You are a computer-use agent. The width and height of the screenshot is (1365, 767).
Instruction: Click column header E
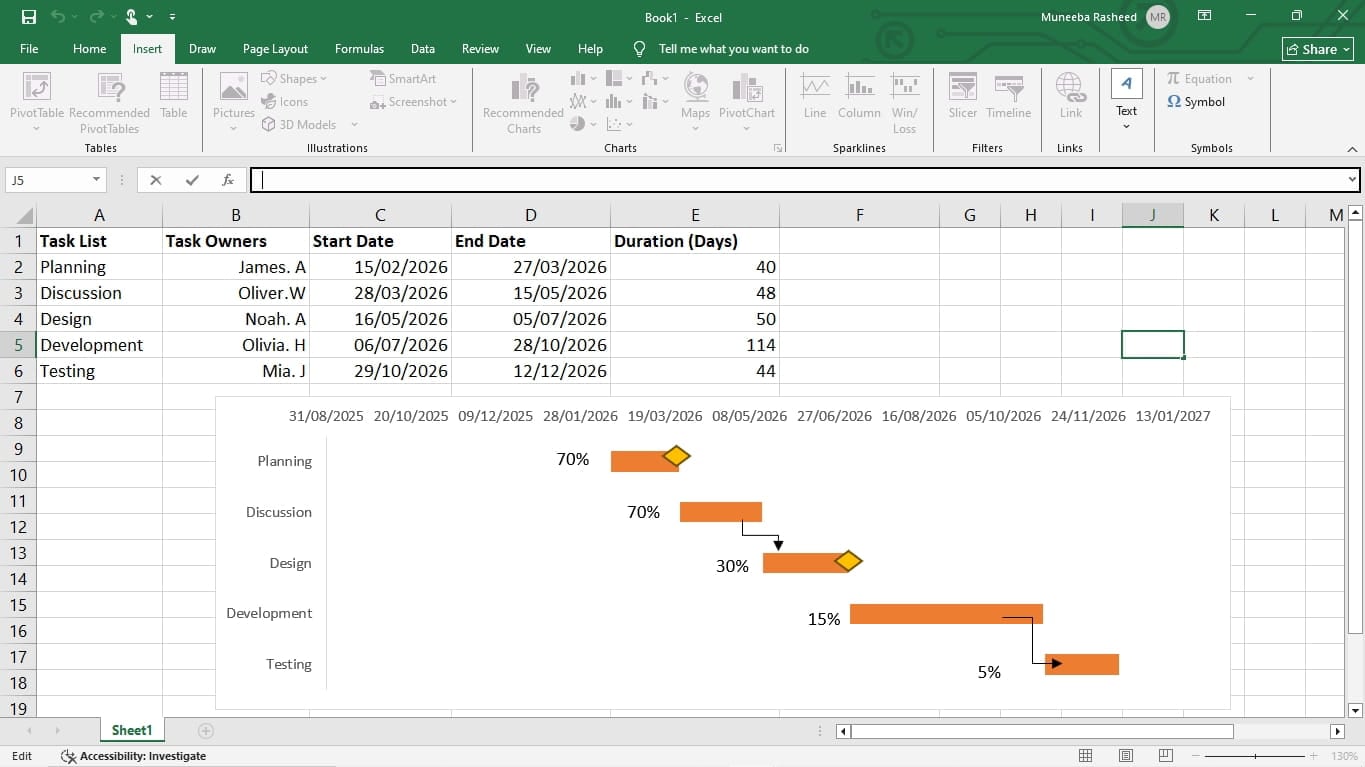coord(695,215)
